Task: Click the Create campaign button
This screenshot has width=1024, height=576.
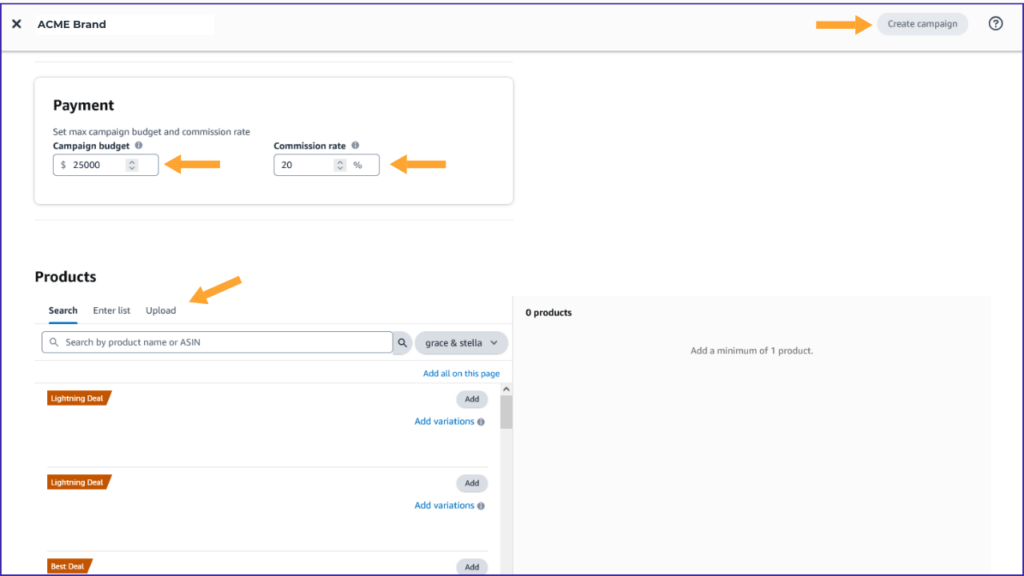Action: pyautogui.click(x=921, y=23)
